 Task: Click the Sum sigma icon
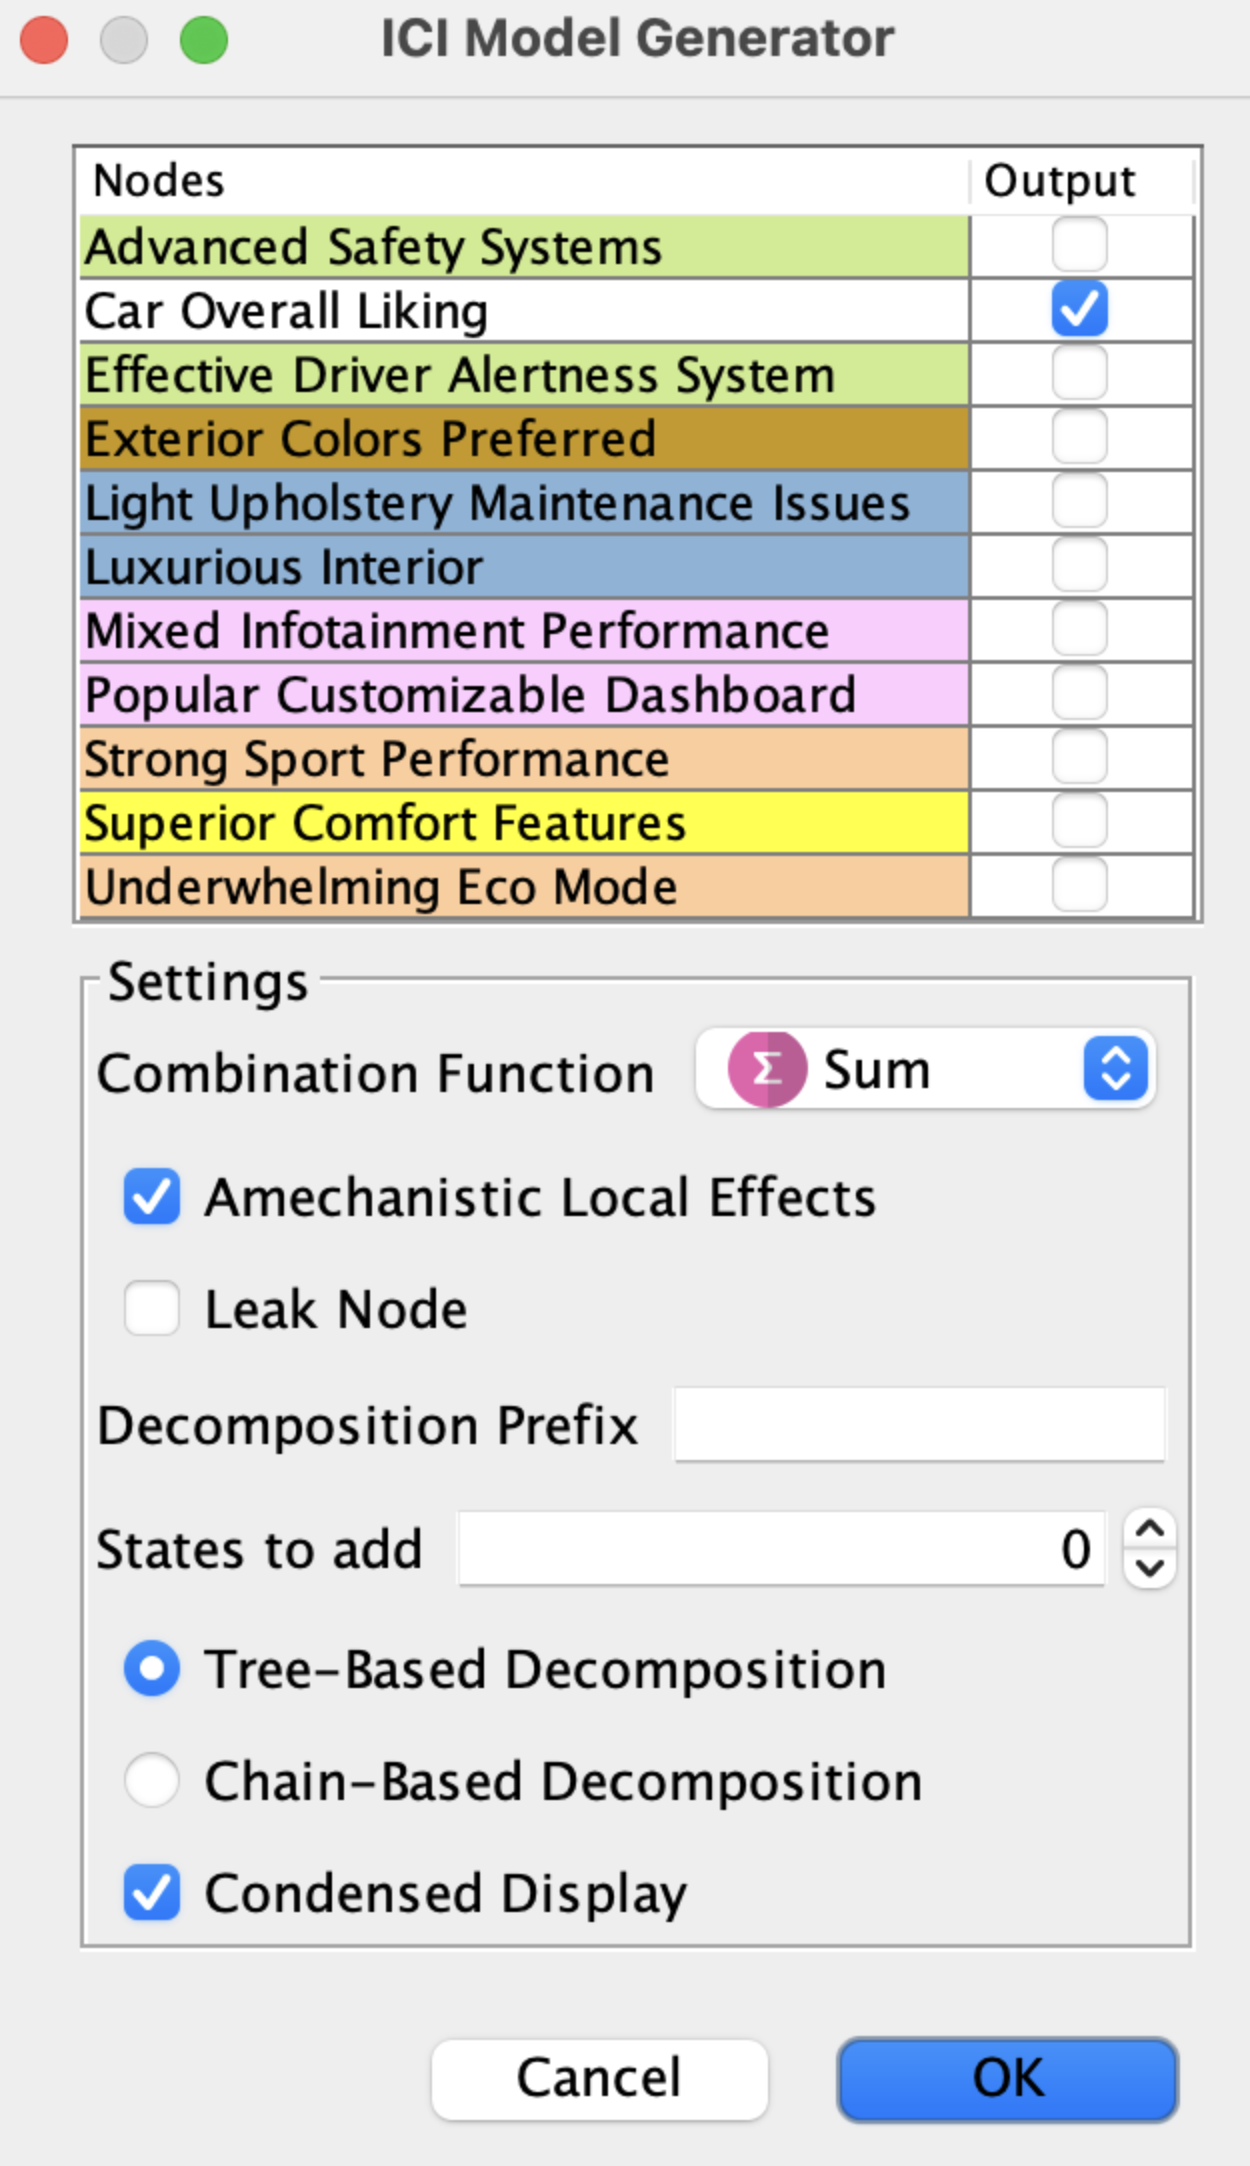click(x=767, y=1069)
